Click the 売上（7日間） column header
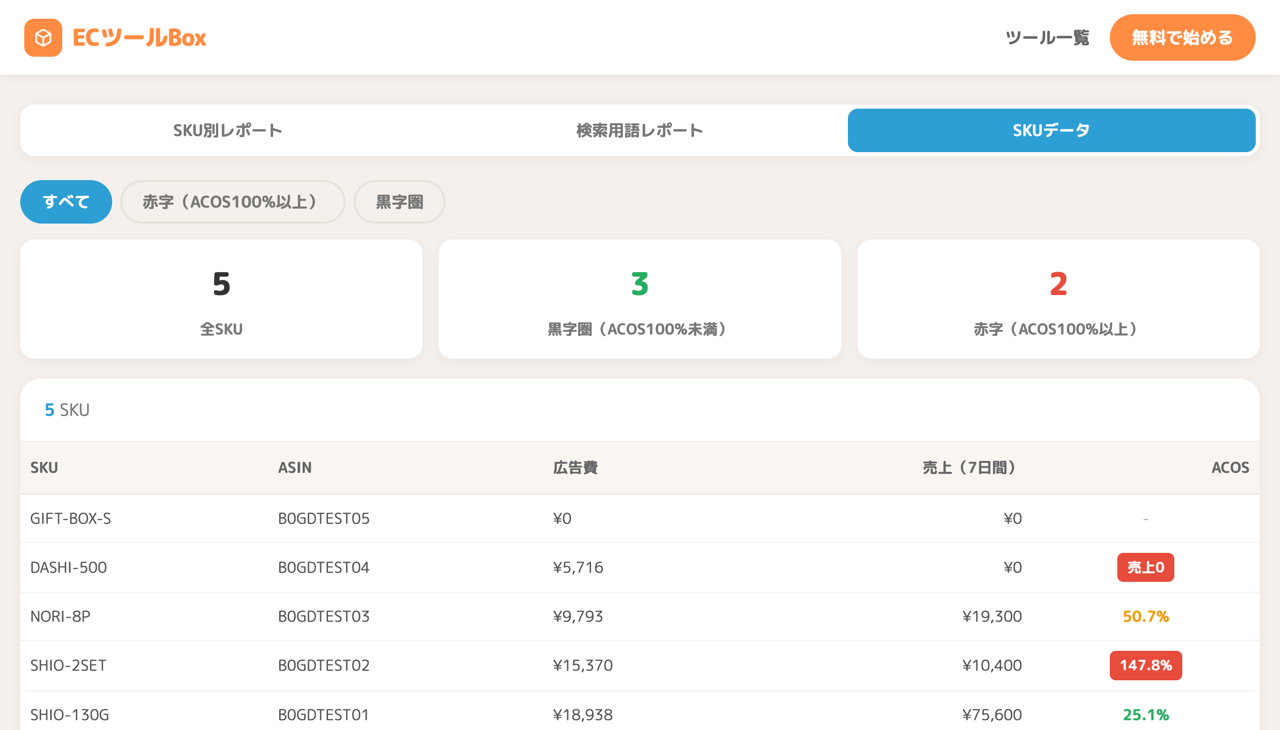1280x730 pixels. tap(972, 468)
